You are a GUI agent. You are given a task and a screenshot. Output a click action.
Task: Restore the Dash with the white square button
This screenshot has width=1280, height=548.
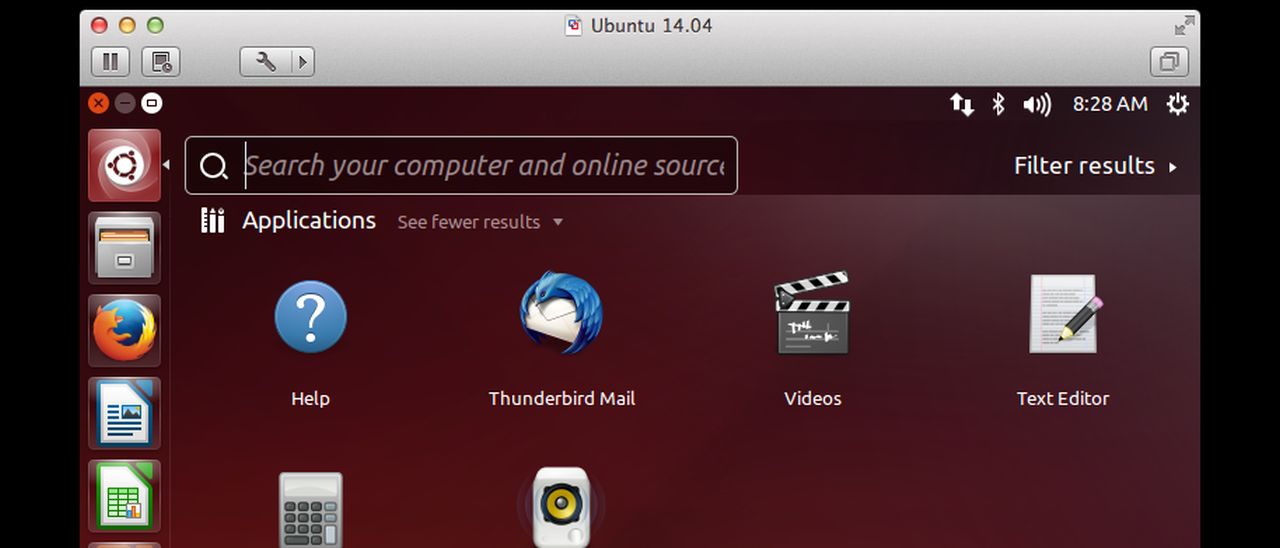tap(152, 103)
